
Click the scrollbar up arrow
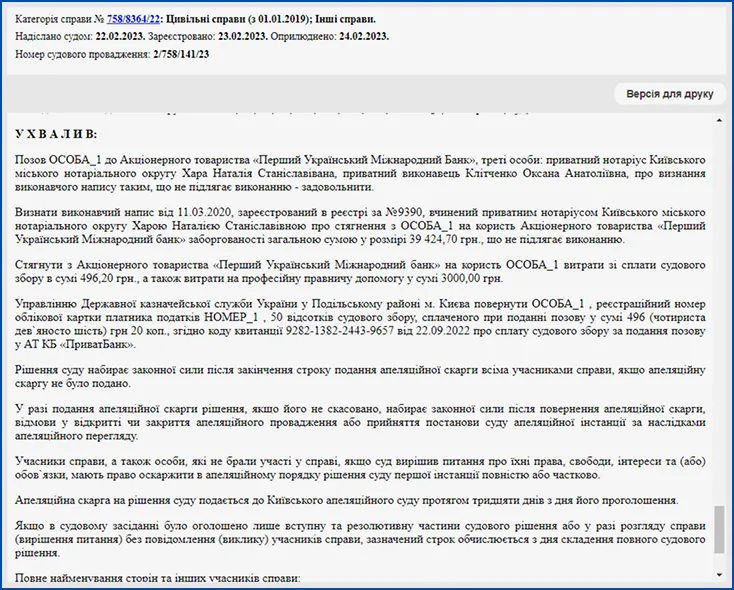tap(719, 121)
